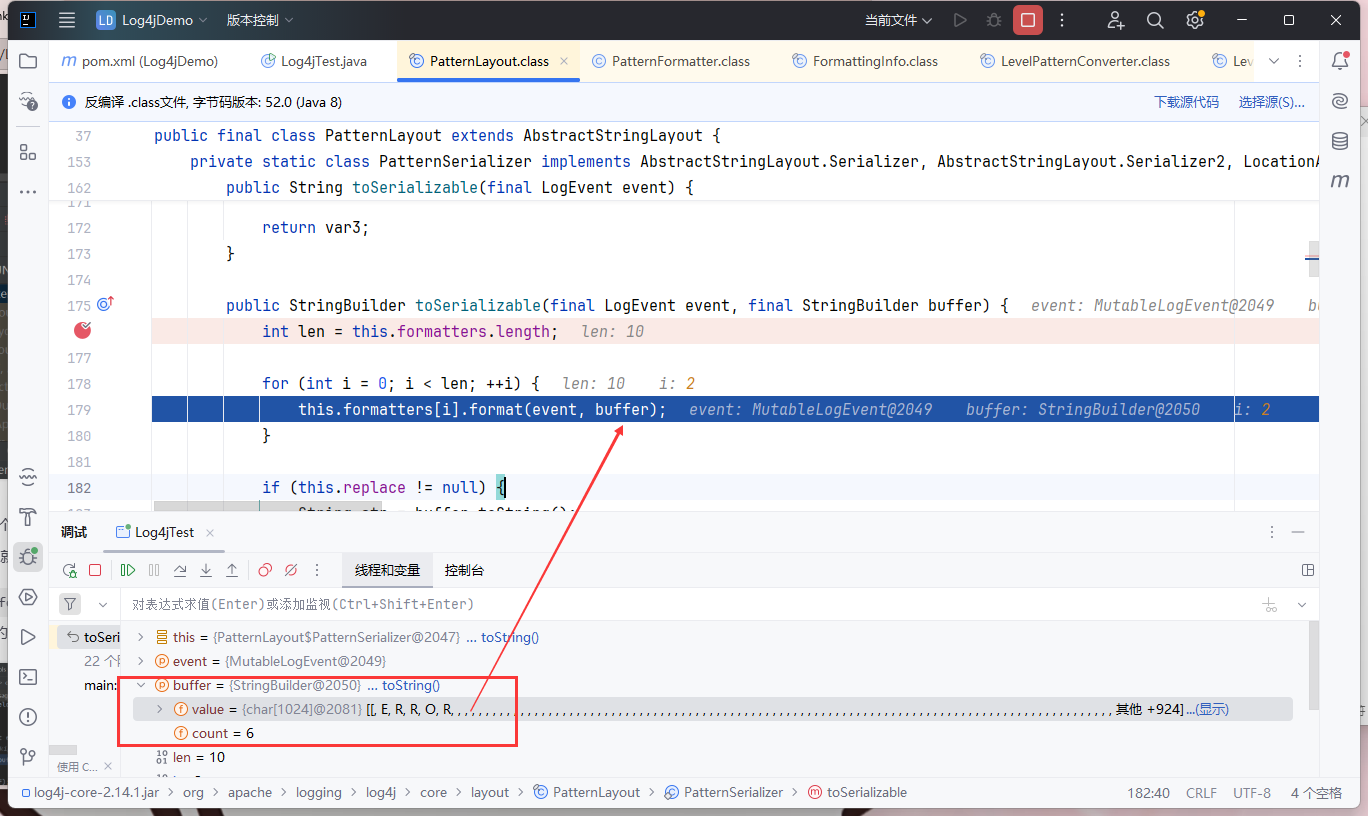Open the Git tool window in sidebar
Screen dimensions: 1368x816
[x=28, y=756]
